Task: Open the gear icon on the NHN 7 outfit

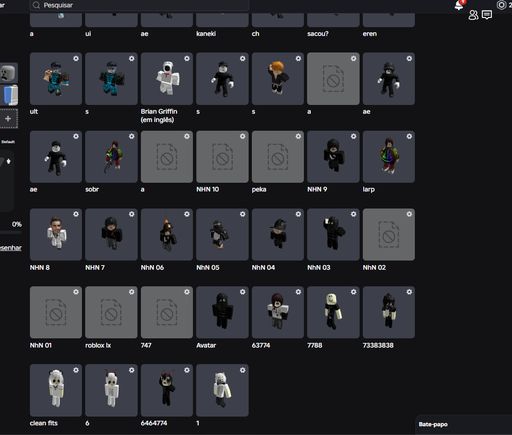Action: coord(132,214)
